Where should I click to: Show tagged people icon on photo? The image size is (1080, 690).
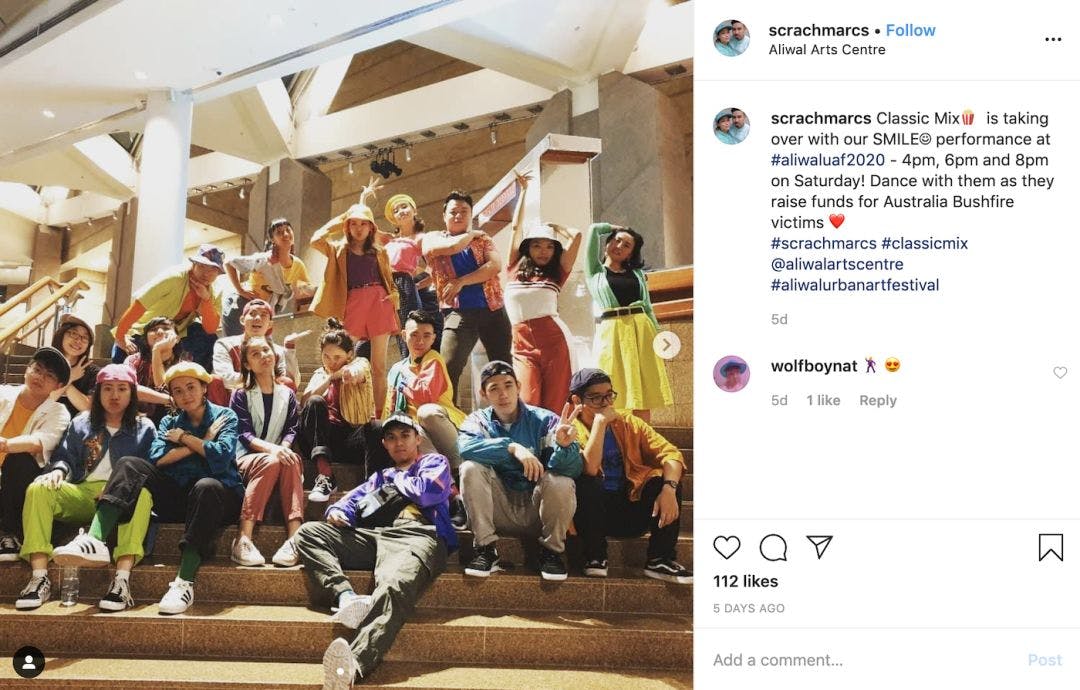pyautogui.click(x=29, y=662)
